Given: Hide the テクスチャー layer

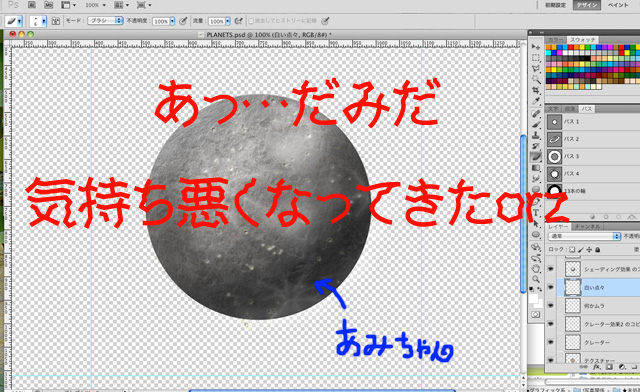Looking at the screenshot, I should point(550,360).
